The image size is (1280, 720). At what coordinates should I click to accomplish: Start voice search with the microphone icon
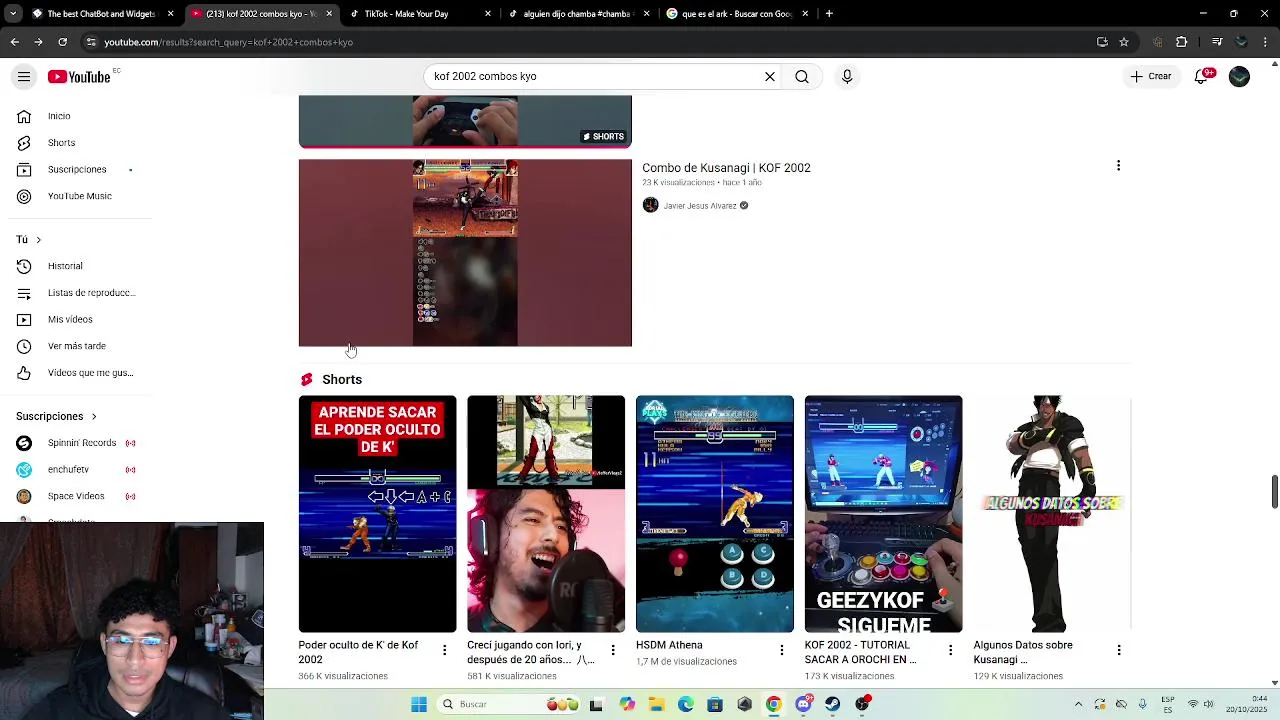pyautogui.click(x=847, y=76)
